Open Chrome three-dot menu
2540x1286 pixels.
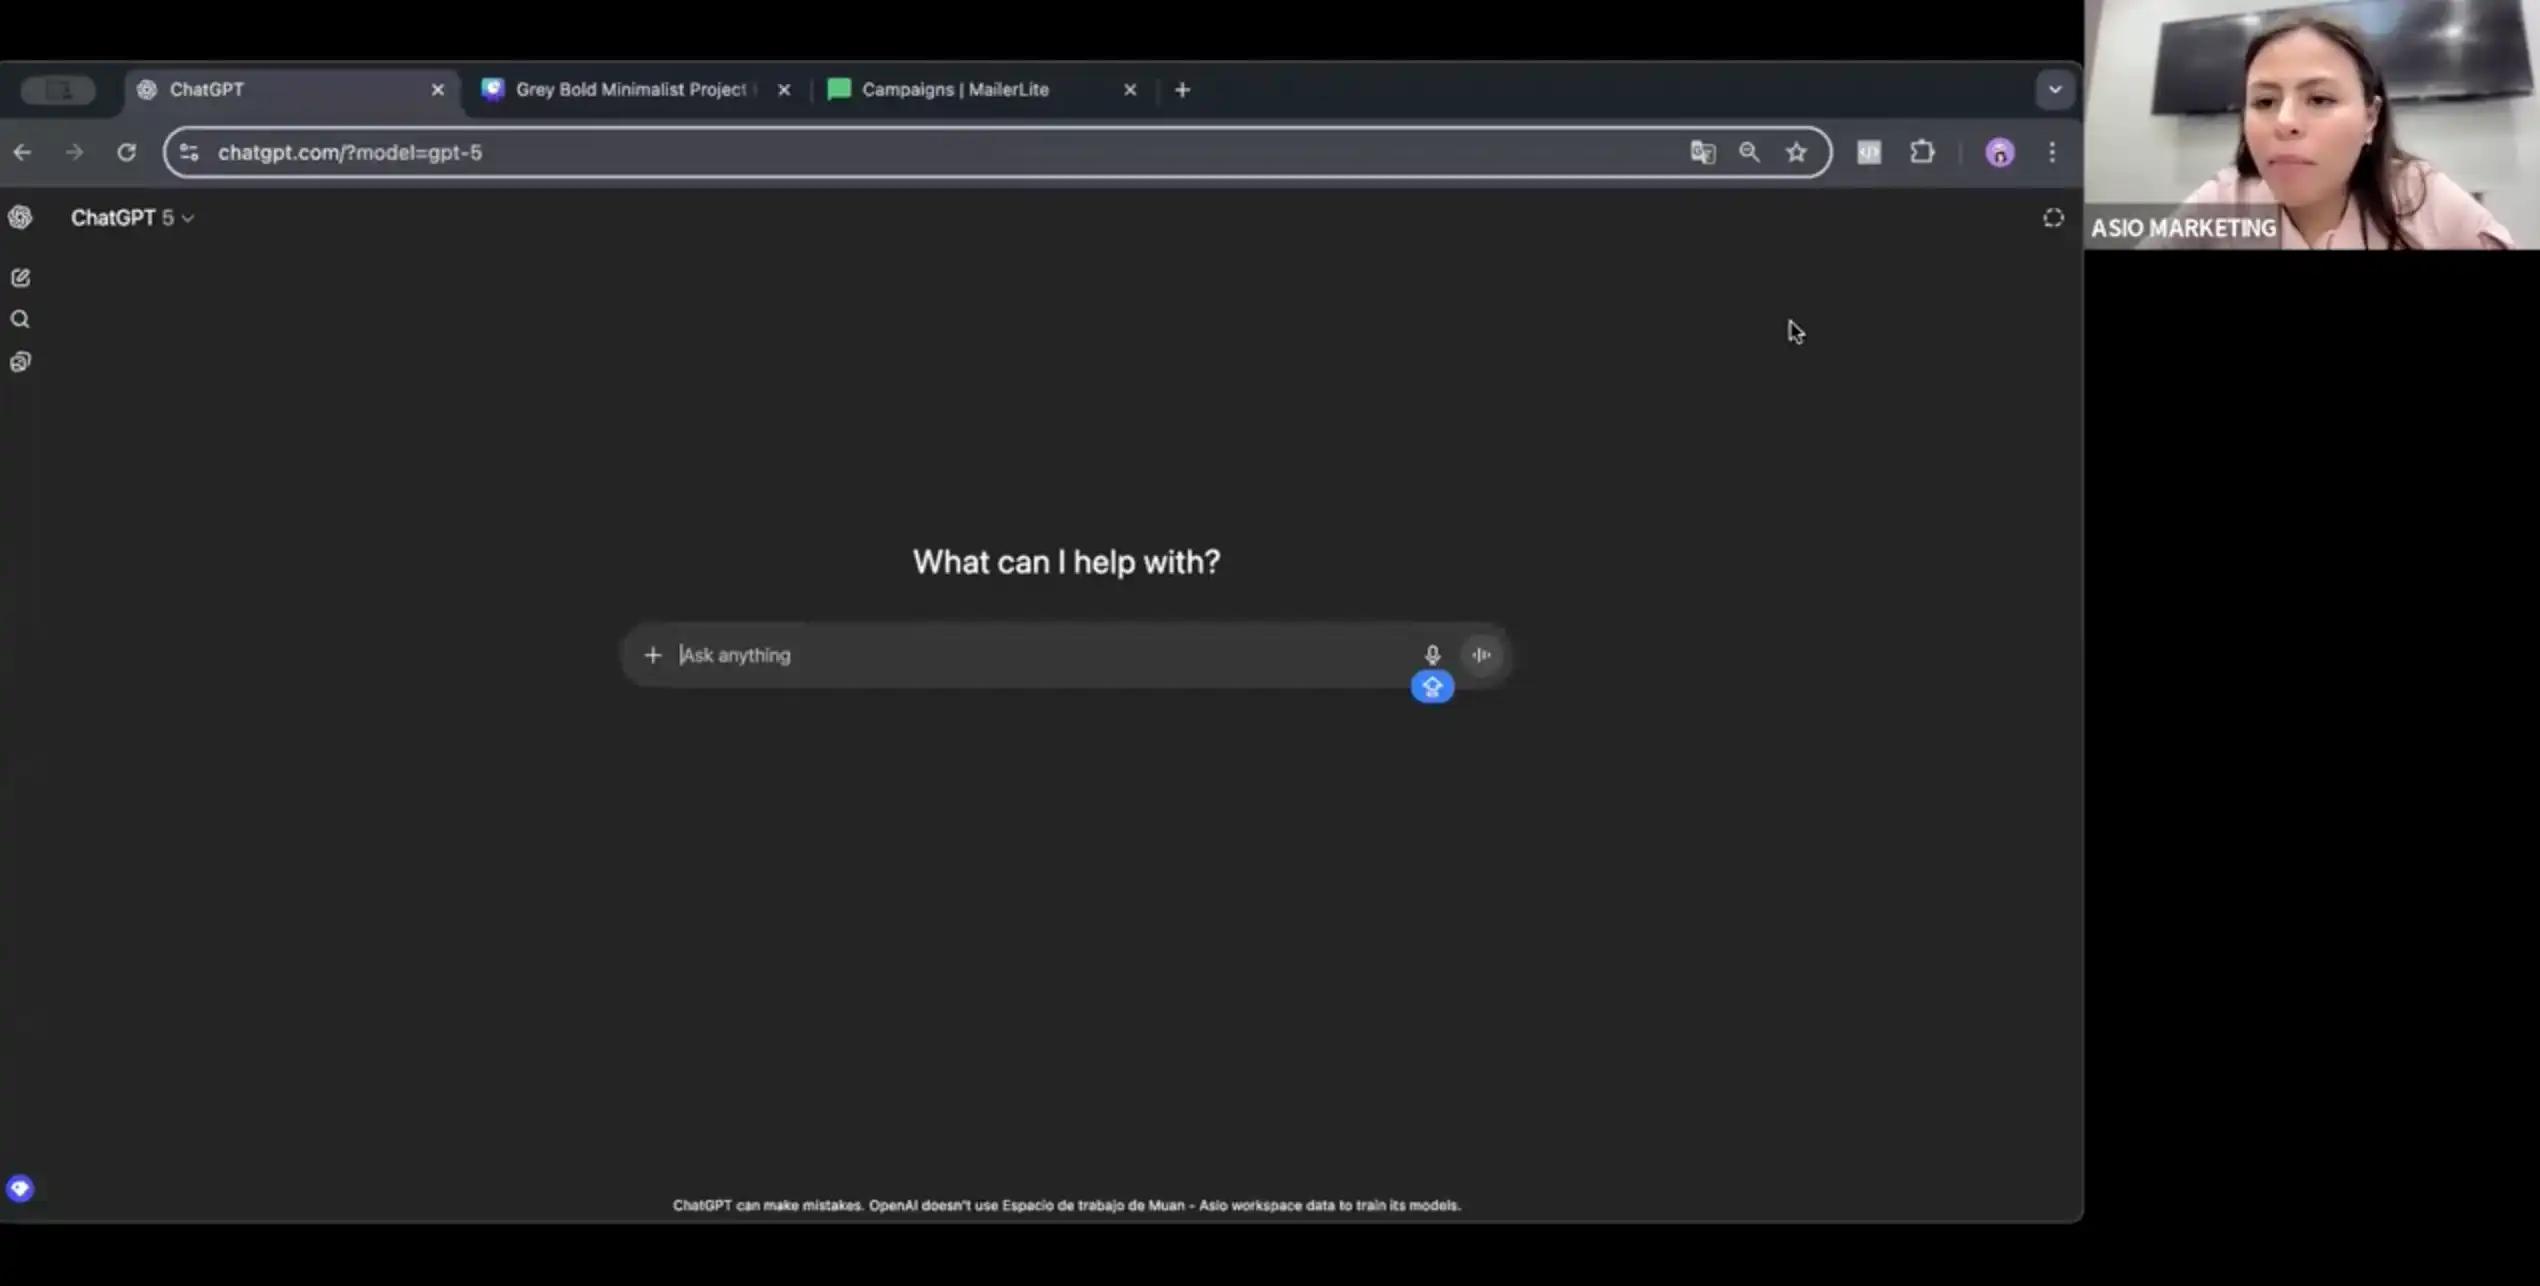point(2052,152)
